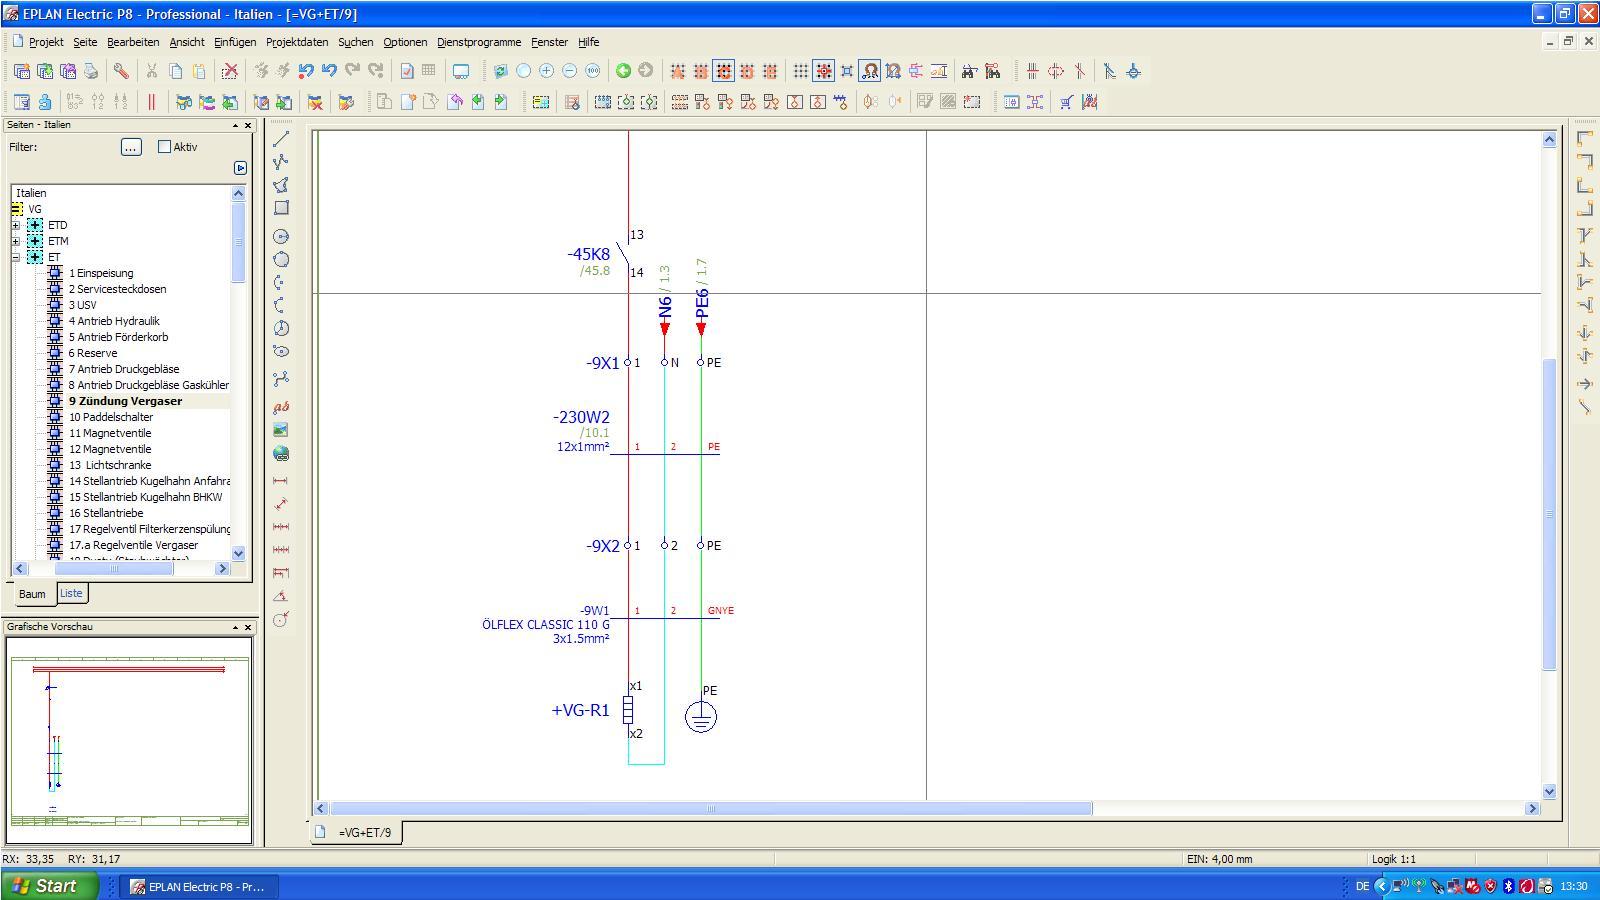Open the Hilfe menu

(589, 42)
